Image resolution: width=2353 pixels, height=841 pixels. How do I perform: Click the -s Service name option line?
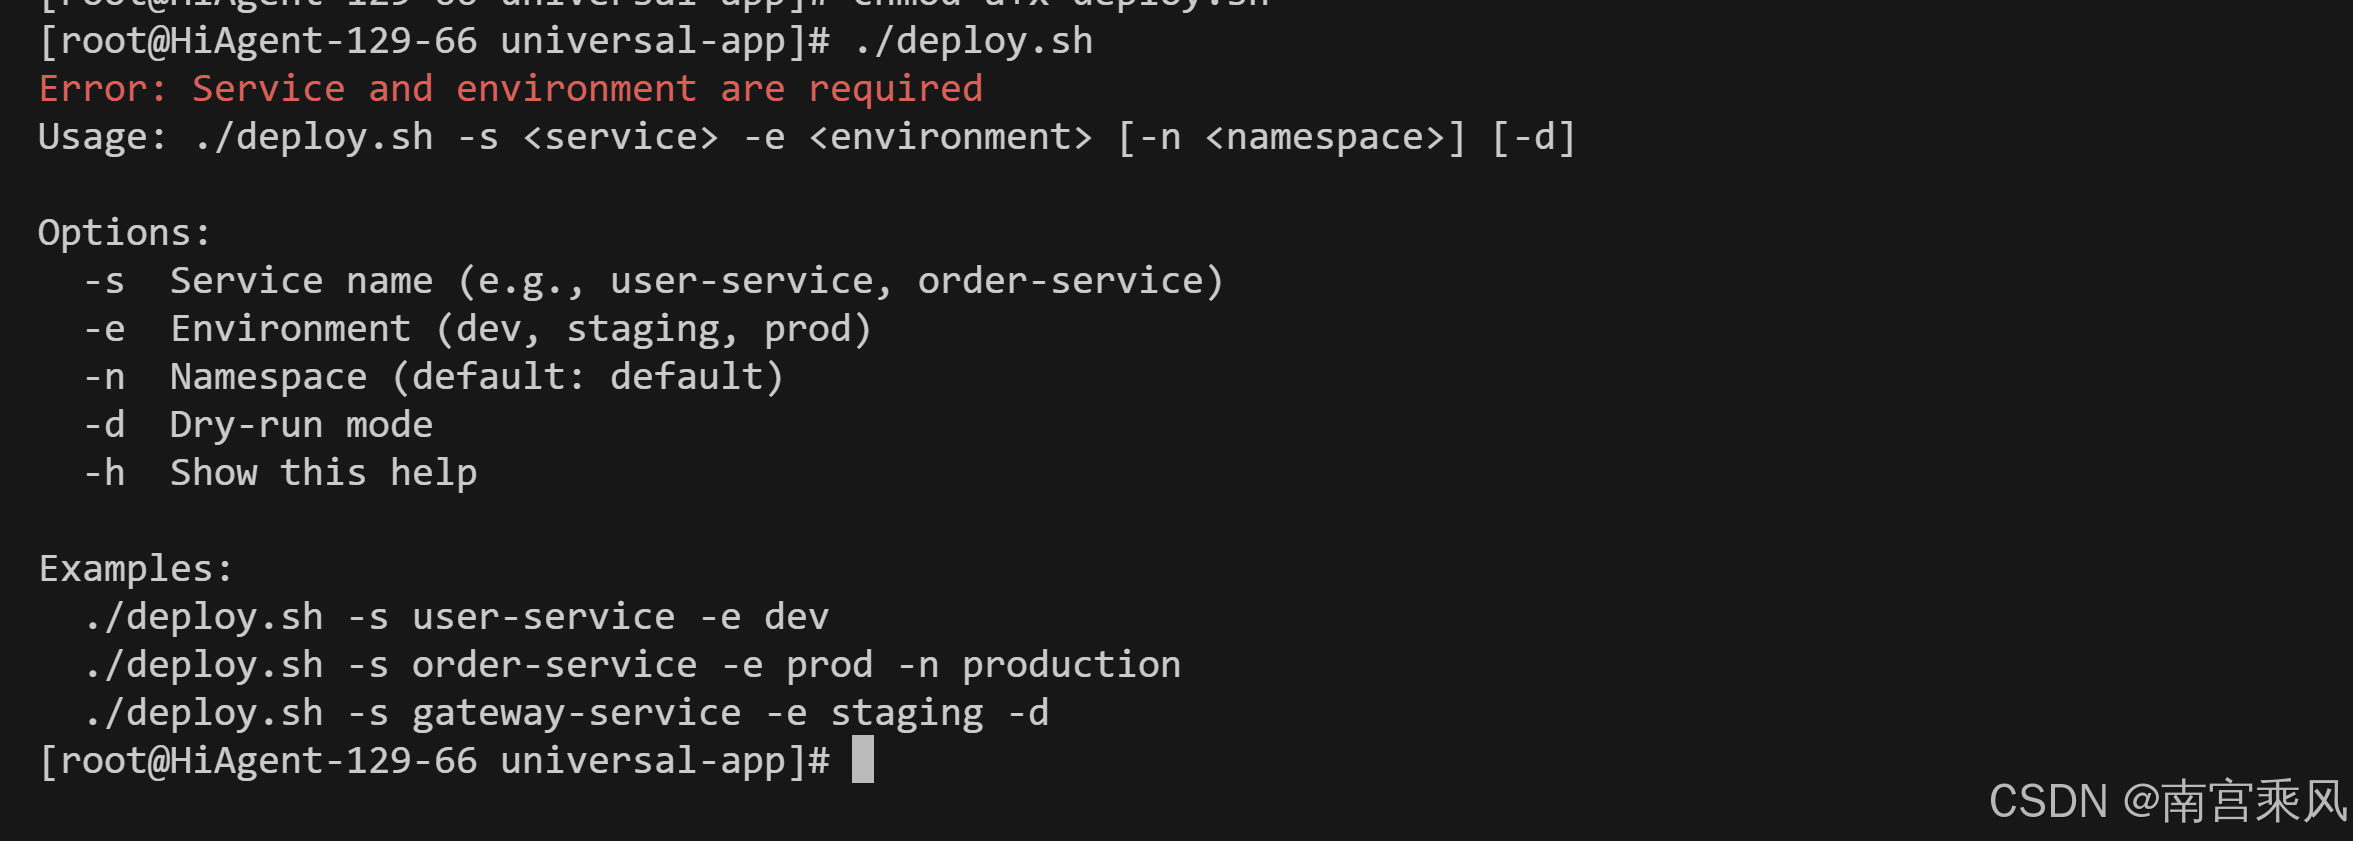(653, 281)
